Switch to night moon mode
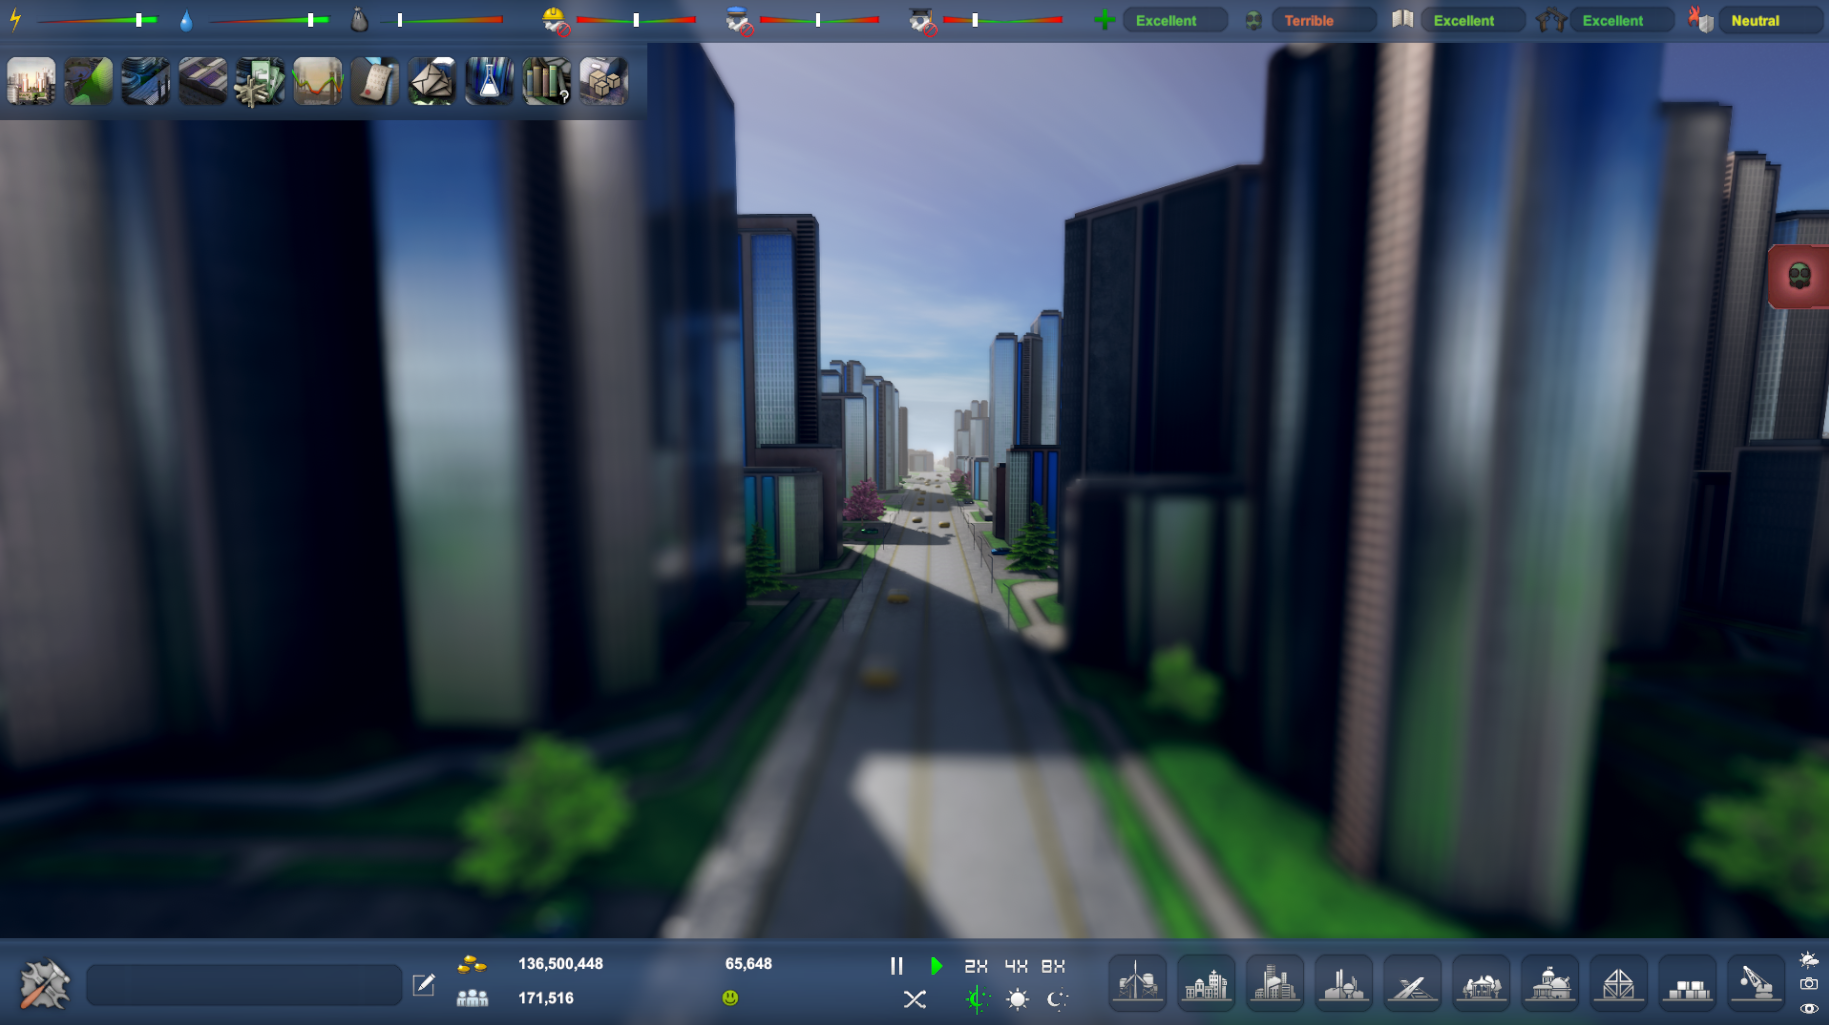The image size is (1829, 1025). pos(1057,999)
